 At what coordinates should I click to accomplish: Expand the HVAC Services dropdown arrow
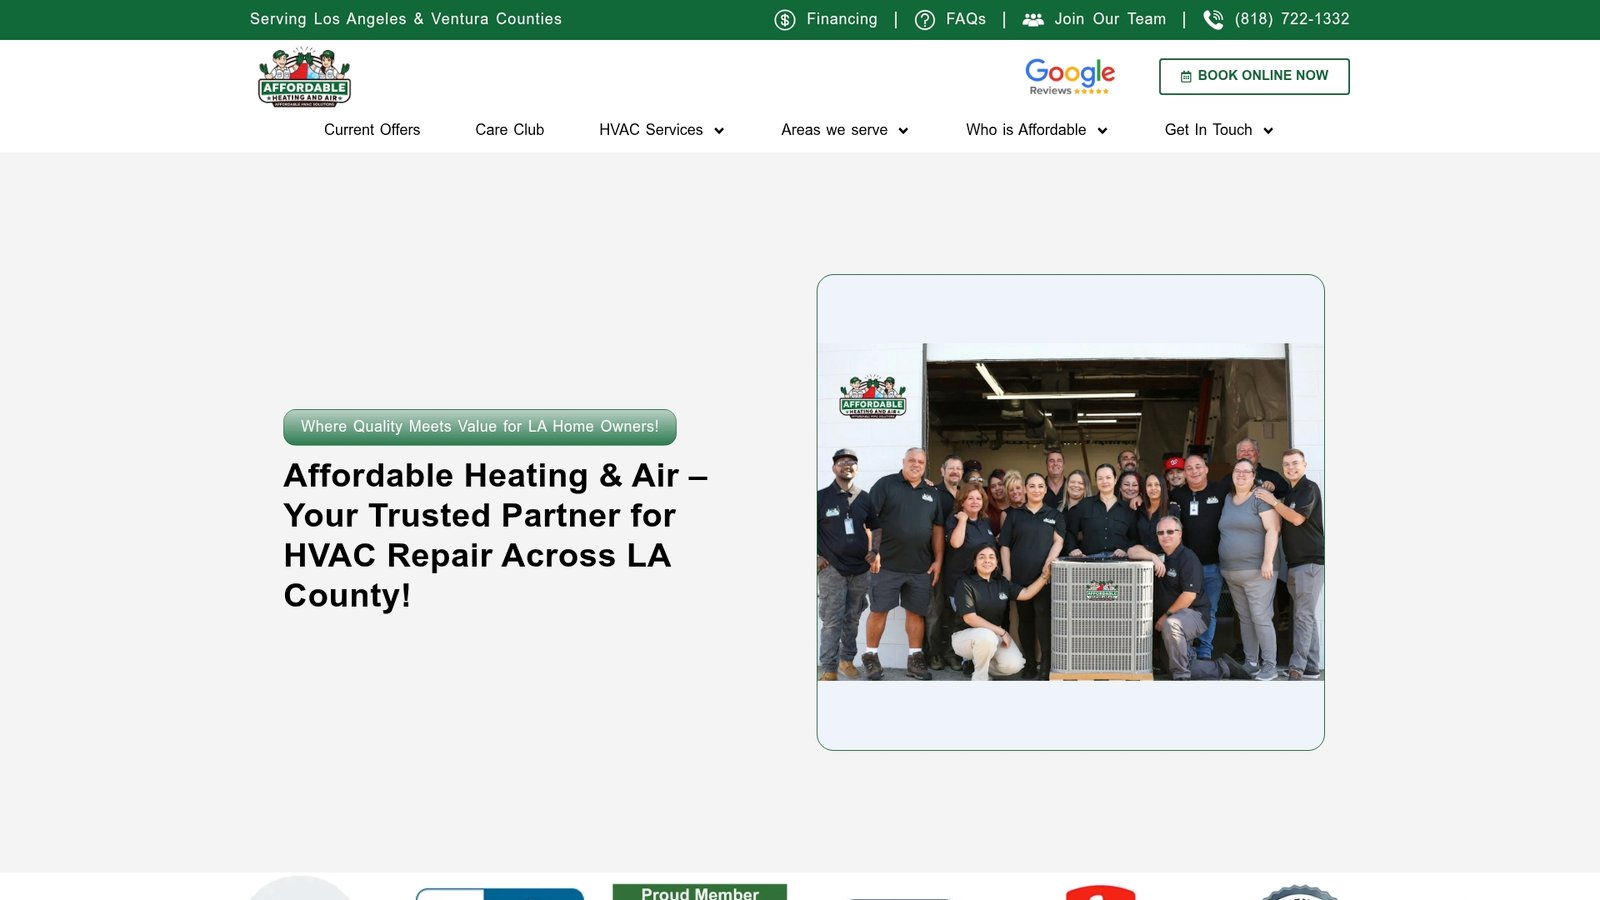[719, 131]
